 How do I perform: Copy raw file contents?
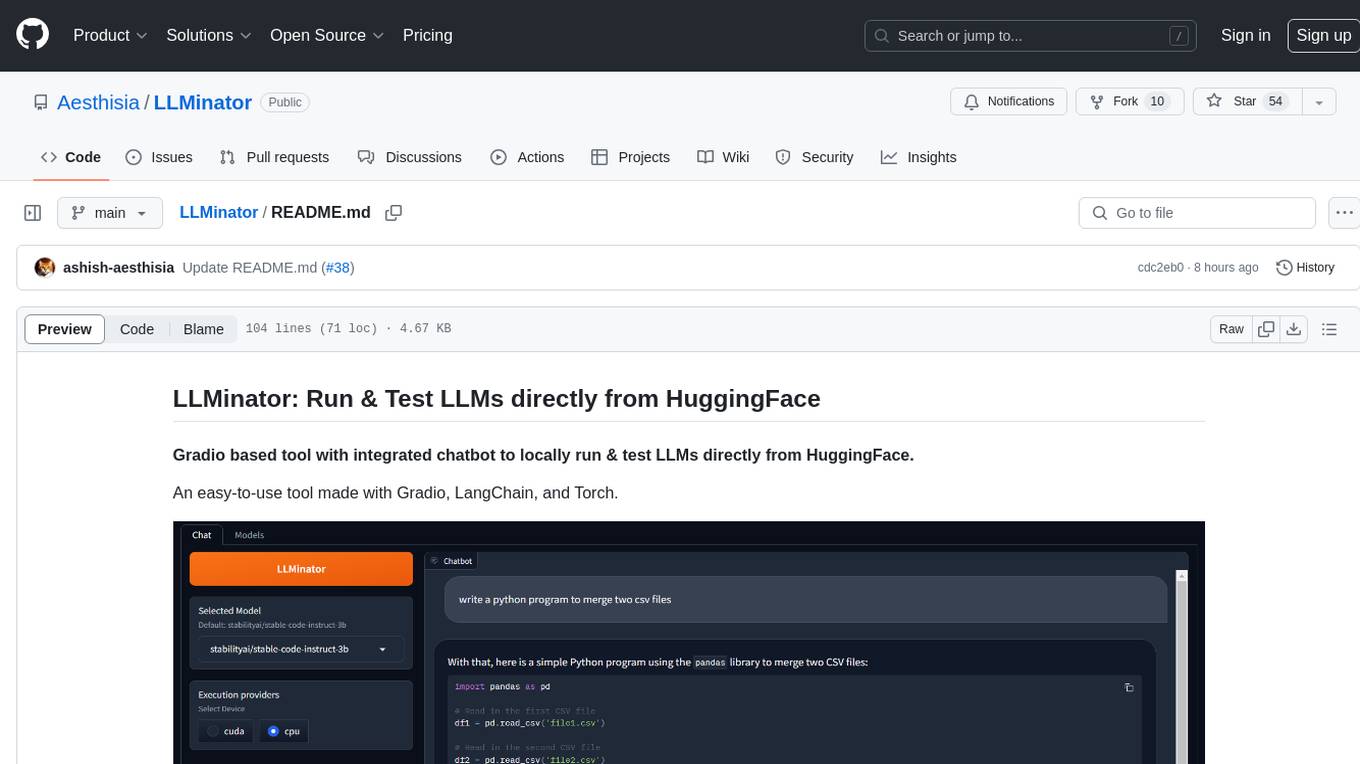point(1267,329)
